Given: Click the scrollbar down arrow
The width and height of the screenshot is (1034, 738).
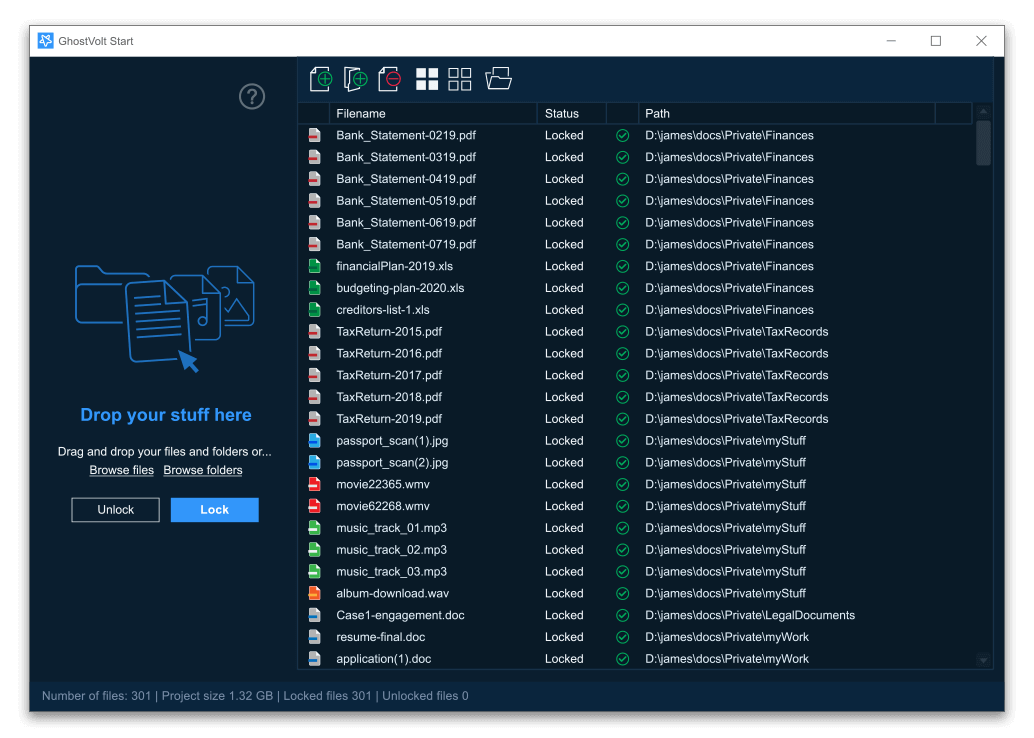Looking at the screenshot, I should click(983, 660).
